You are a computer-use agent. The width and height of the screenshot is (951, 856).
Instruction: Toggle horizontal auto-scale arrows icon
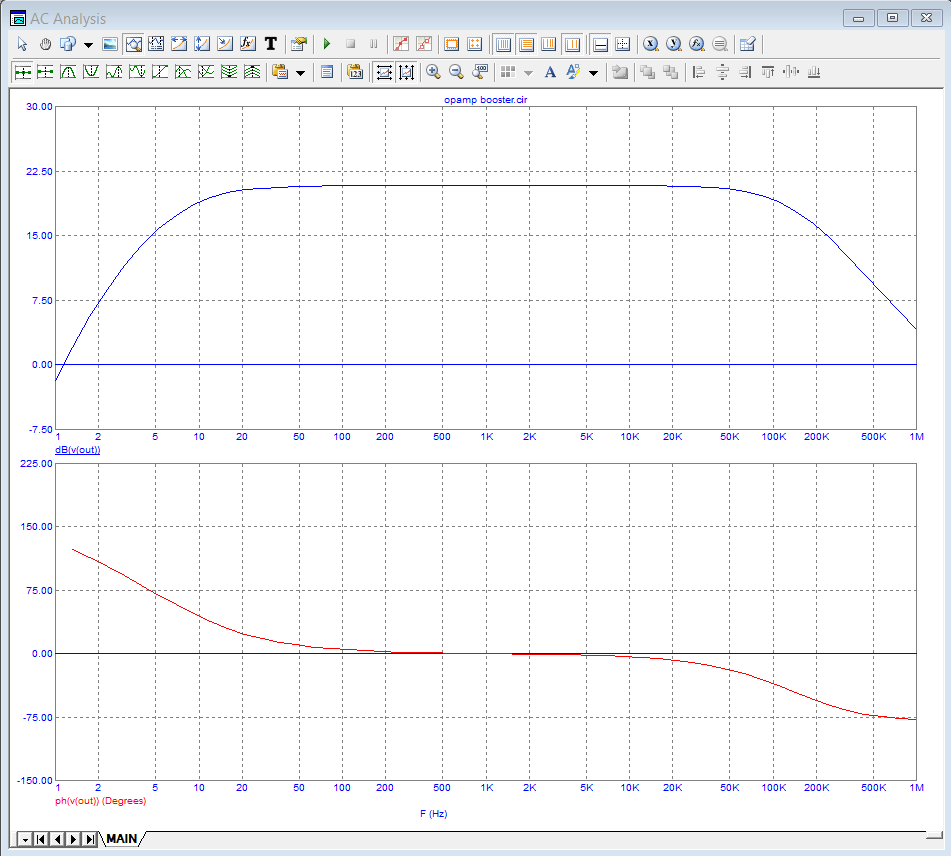click(383, 72)
